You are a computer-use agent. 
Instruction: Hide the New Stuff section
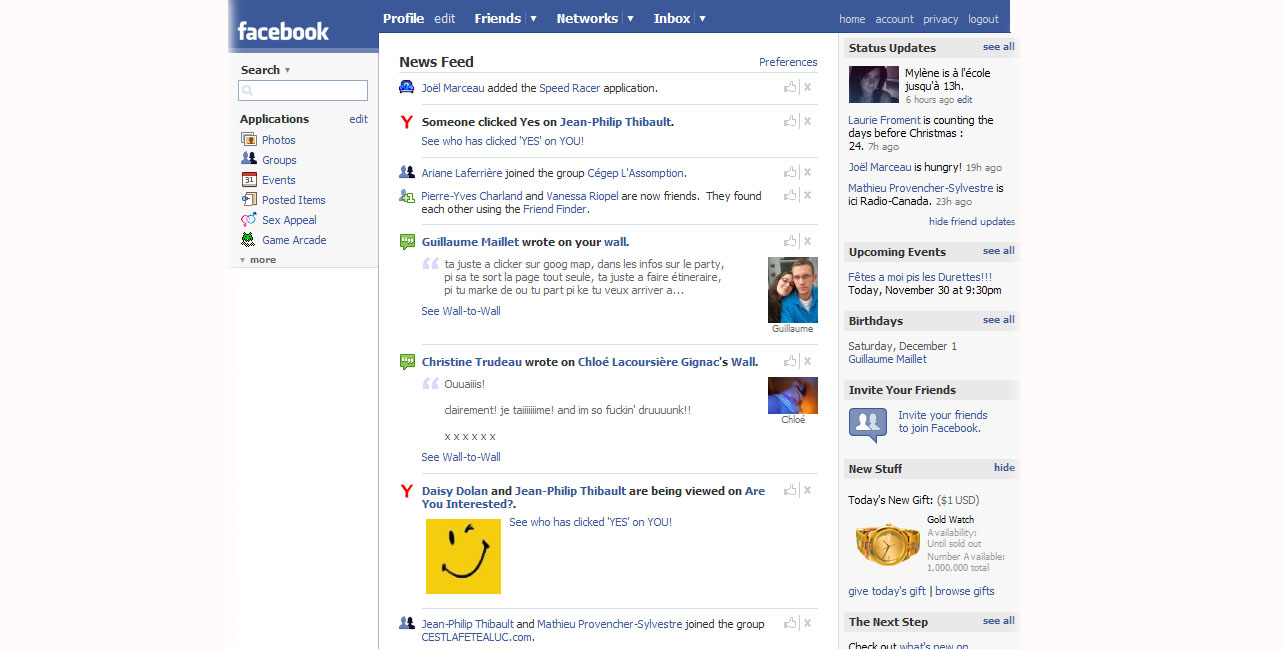(1004, 468)
